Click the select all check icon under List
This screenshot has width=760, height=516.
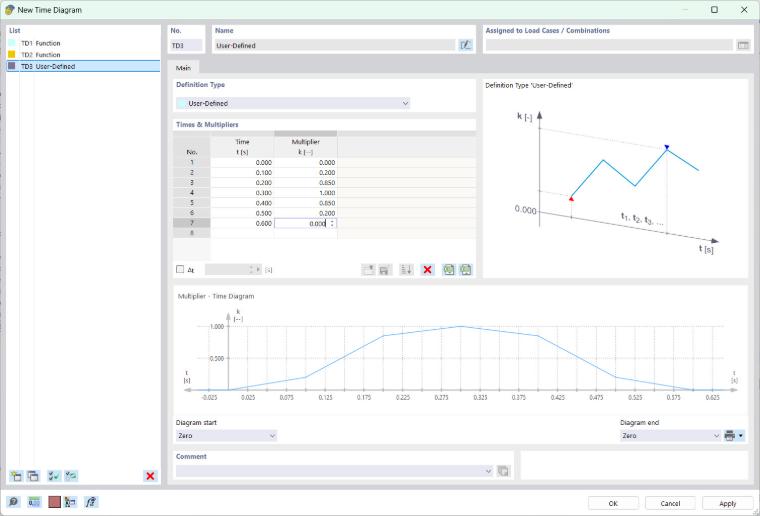pos(54,476)
